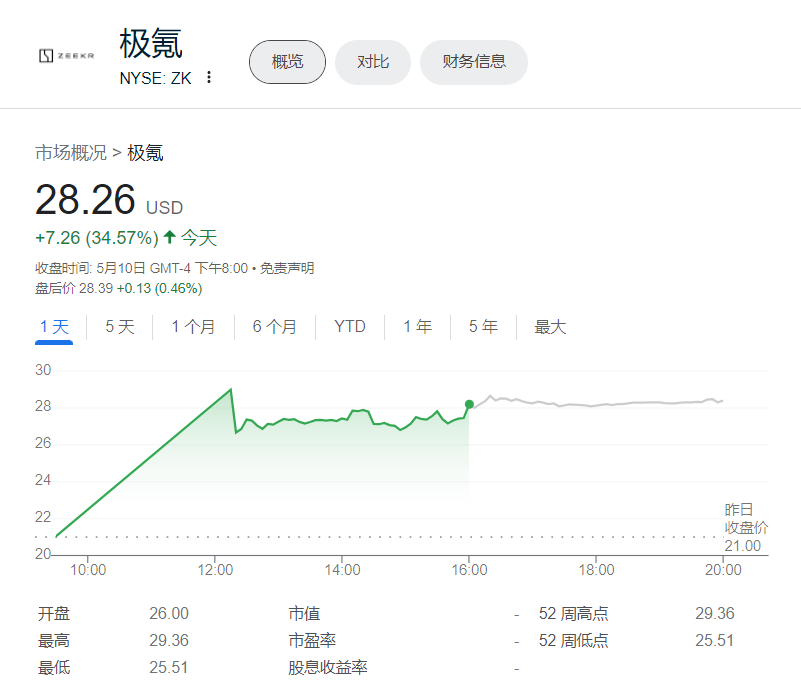Select the 1年 time range
The image size is (801, 694).
tap(417, 326)
